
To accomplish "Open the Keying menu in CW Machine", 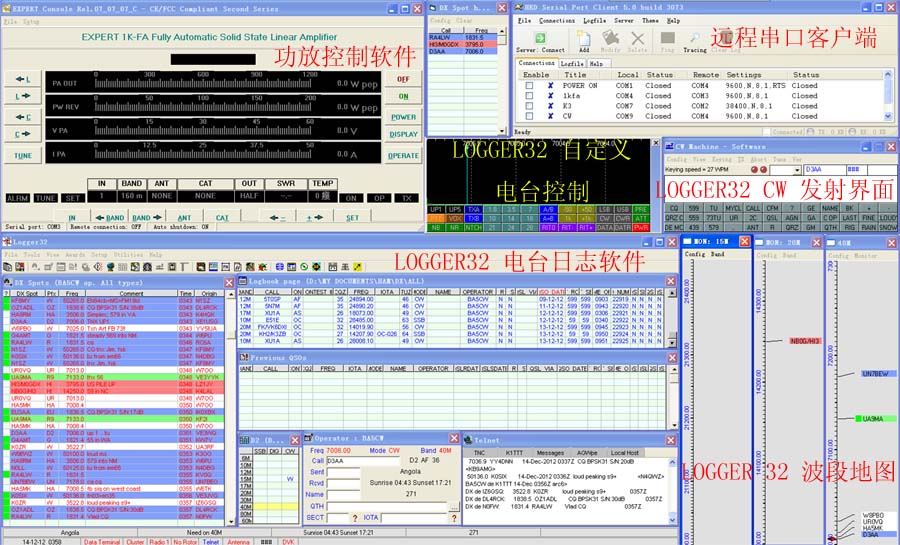I will pyautogui.click(x=721, y=159).
